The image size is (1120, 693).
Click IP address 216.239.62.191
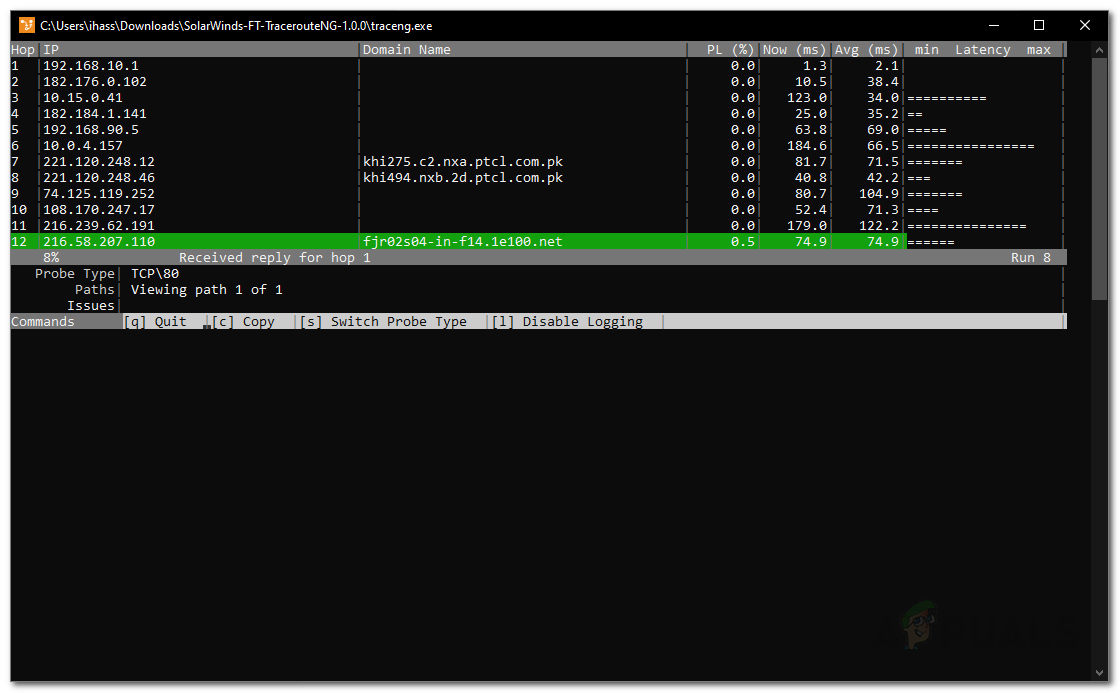(99, 226)
